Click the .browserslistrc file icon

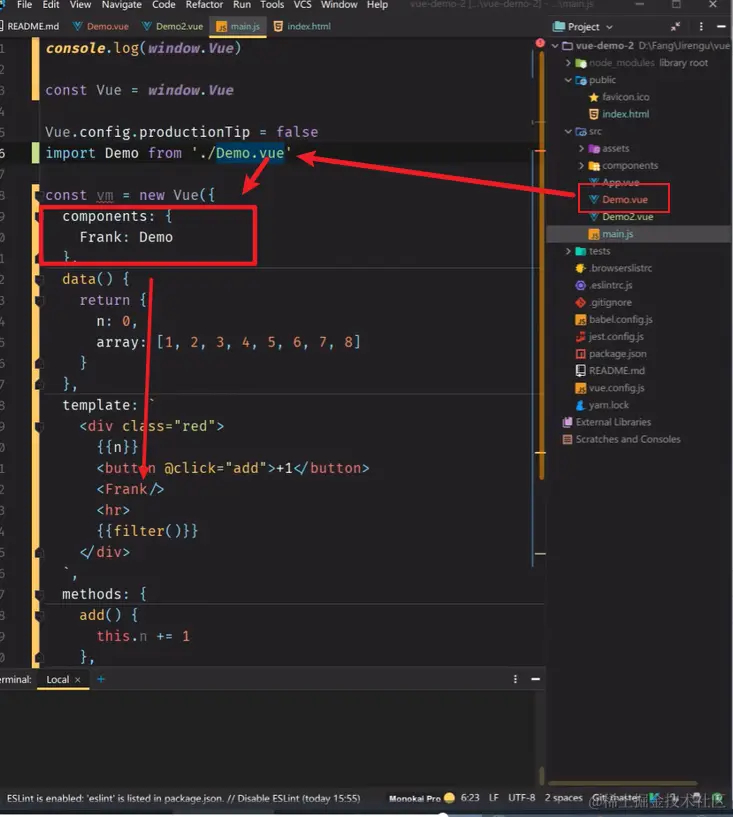[x=580, y=269]
